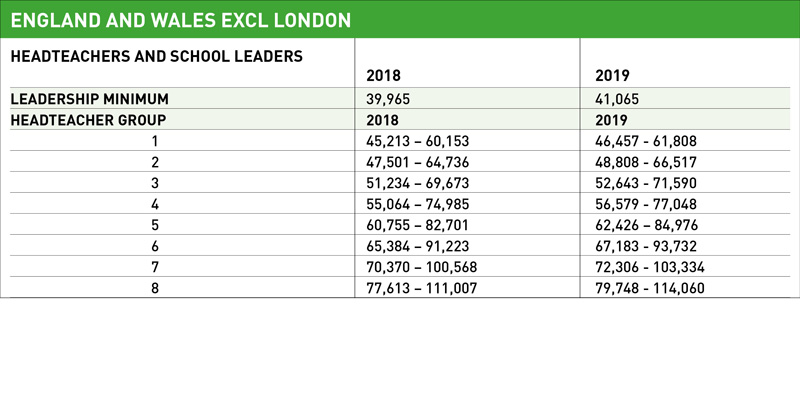This screenshot has height=400, width=800.
Task: Select group 3 value 52,643 - 71,590
Action: 645,183
